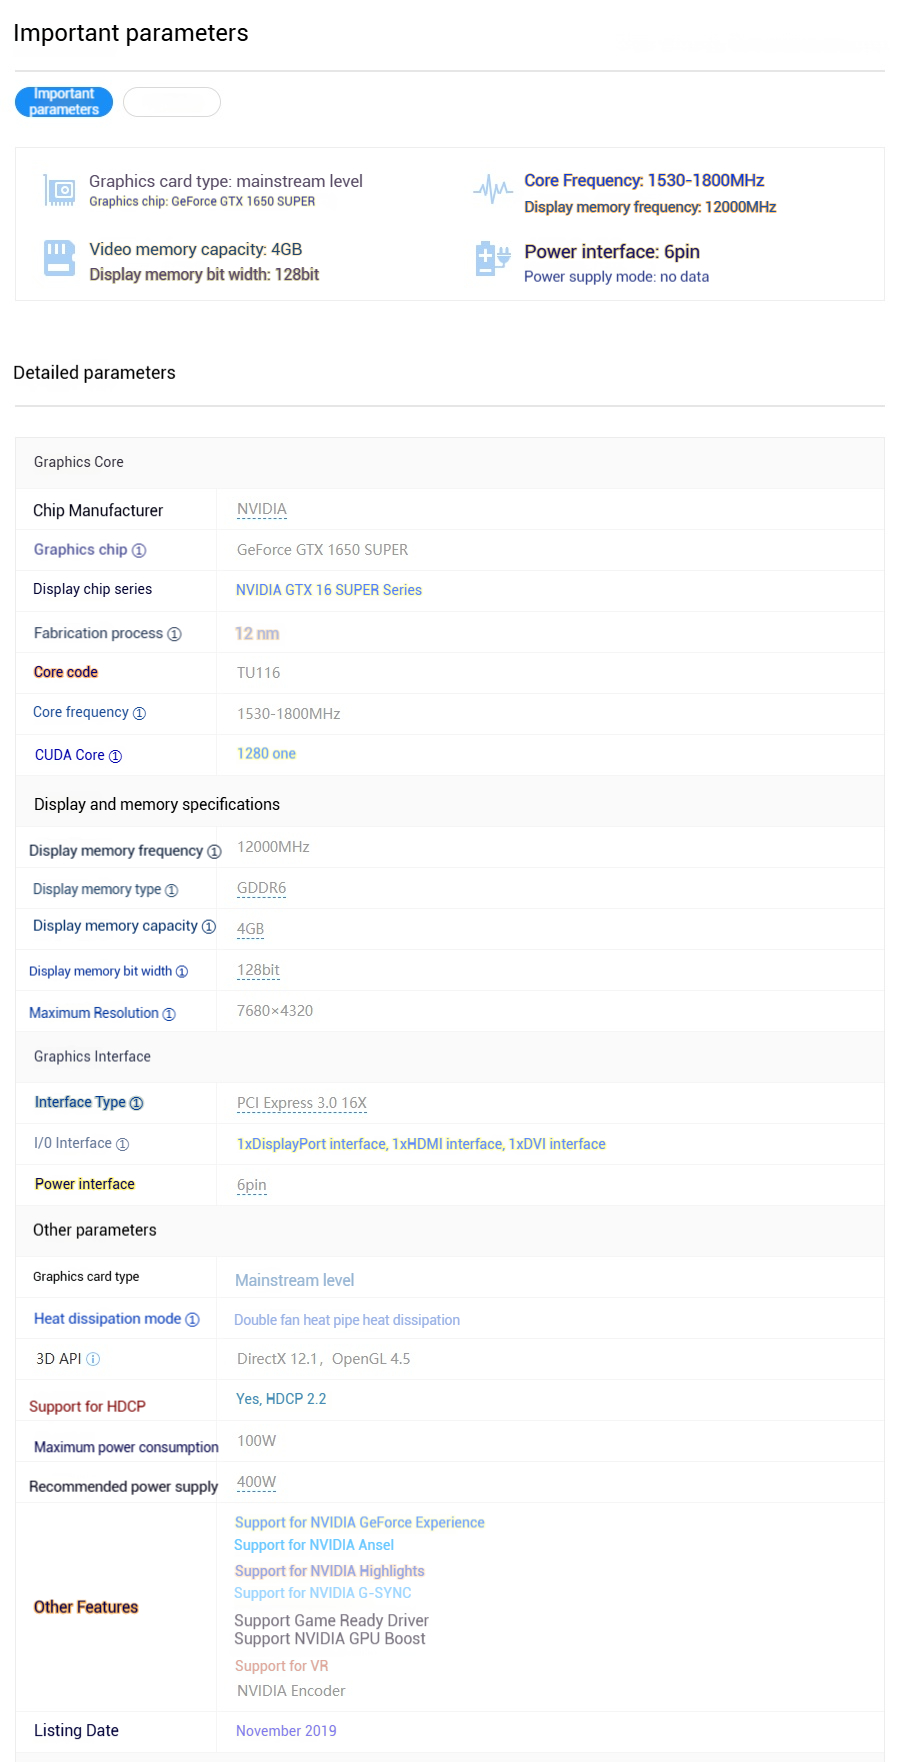Open Double fan heat pipe heat dissipation link
This screenshot has width=907, height=1762.
[x=347, y=1320]
